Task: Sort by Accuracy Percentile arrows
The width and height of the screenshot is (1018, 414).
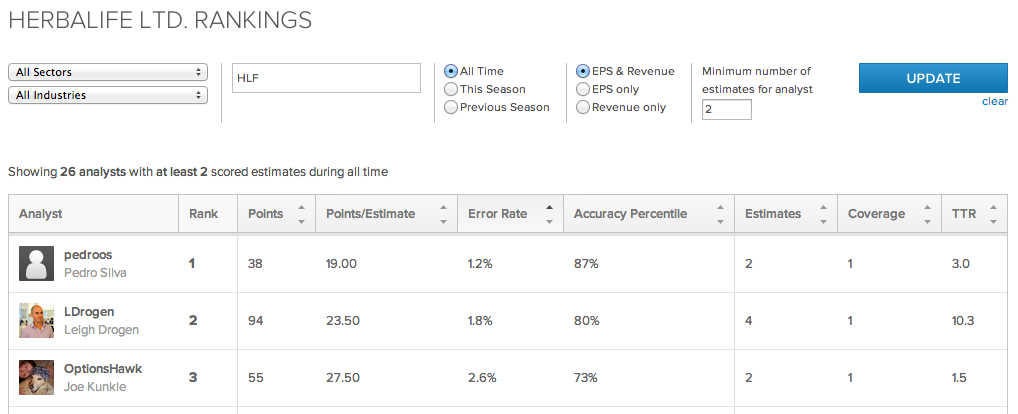Action: point(718,214)
